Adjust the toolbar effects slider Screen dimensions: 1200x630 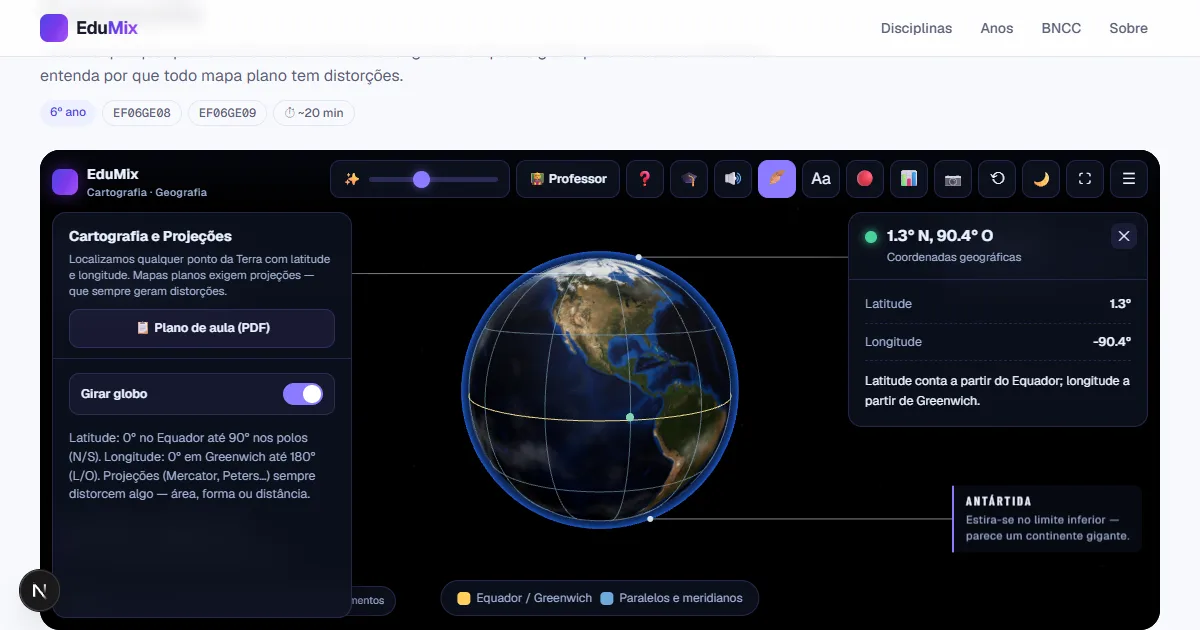pos(433,179)
